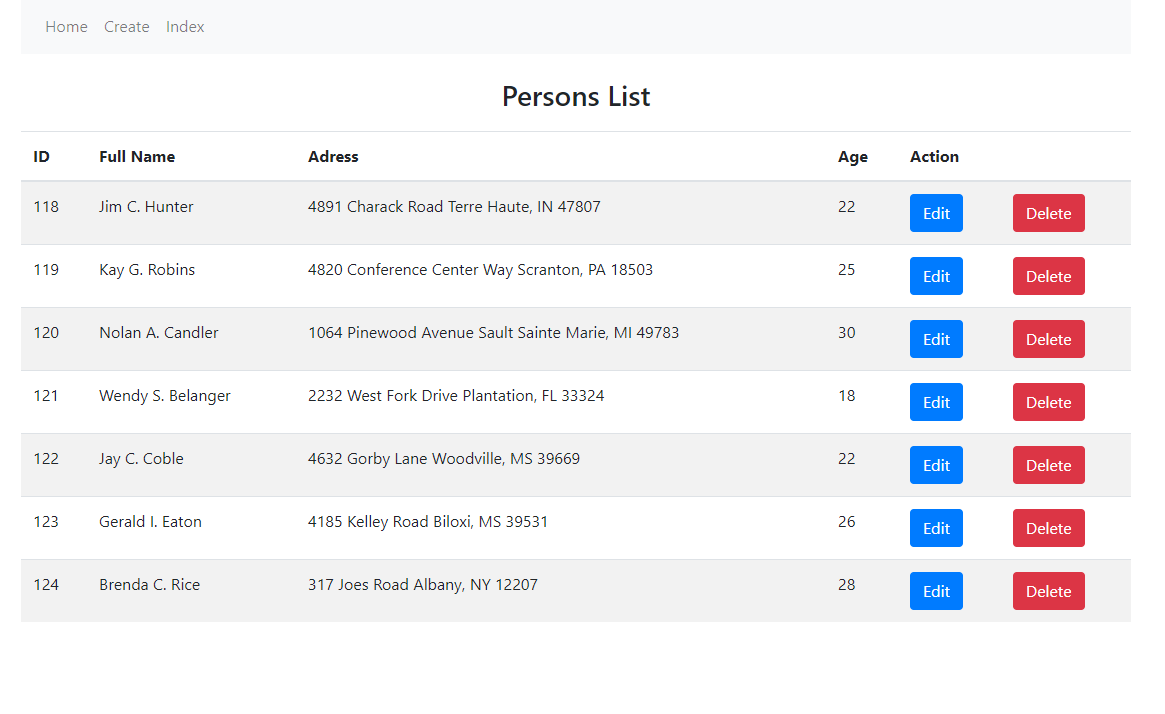The width and height of the screenshot is (1165, 714).
Task: Edit the row for Jay C. Coble
Action: [935, 464]
